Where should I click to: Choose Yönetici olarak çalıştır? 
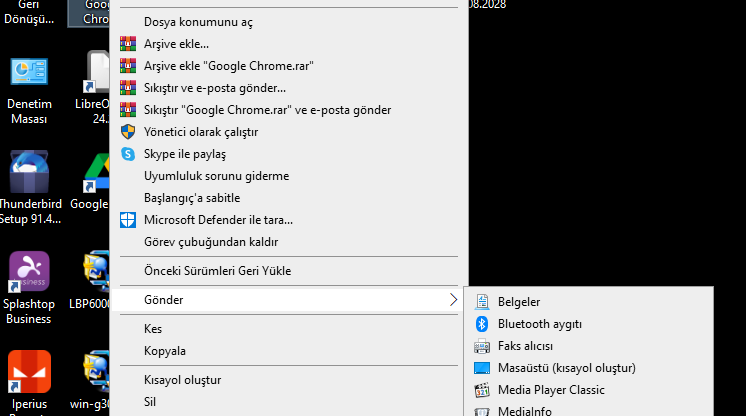click(x=289, y=132)
